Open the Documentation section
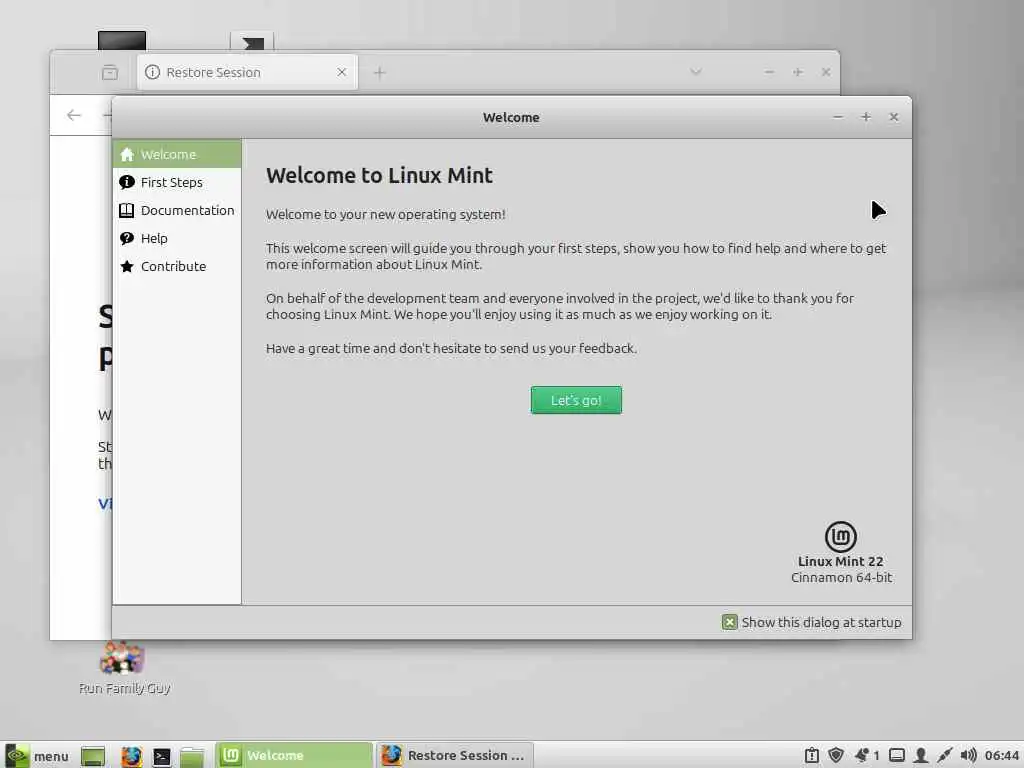This screenshot has height=768, width=1024. (177, 210)
